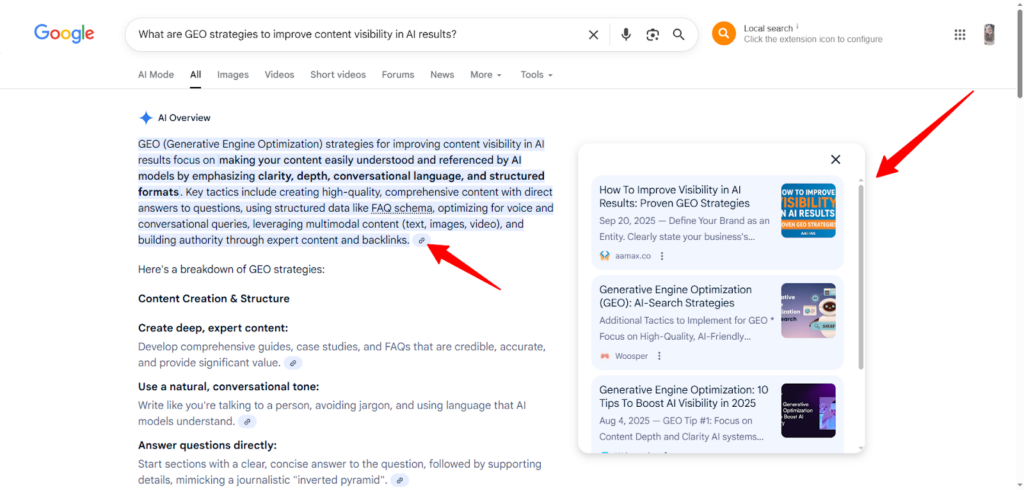Switch to the Images tab

tap(233, 75)
